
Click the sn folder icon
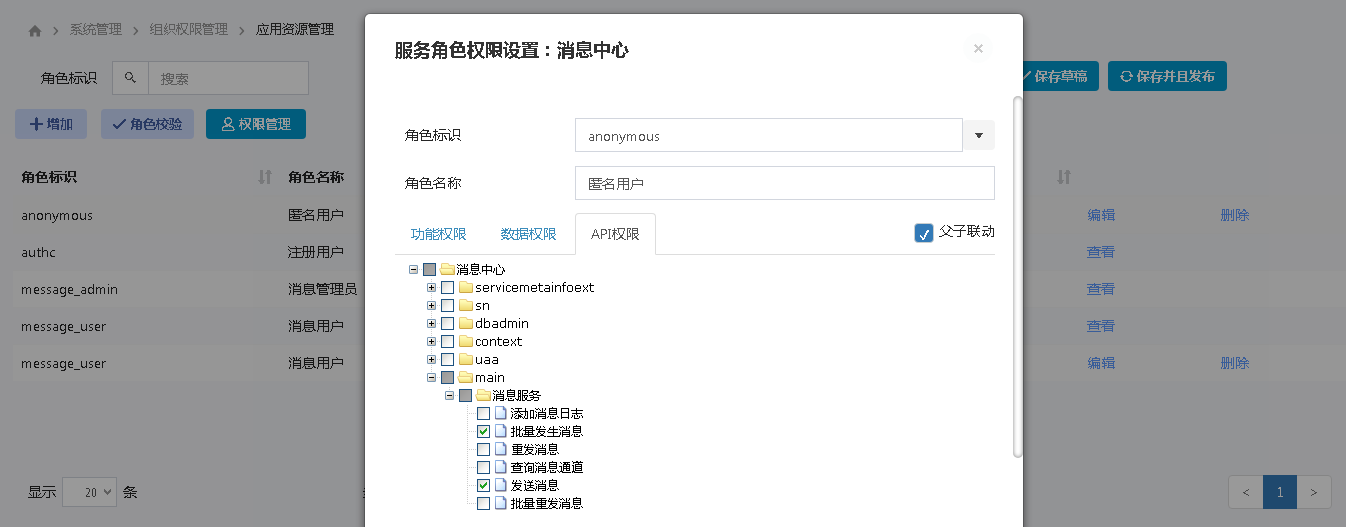pos(466,306)
